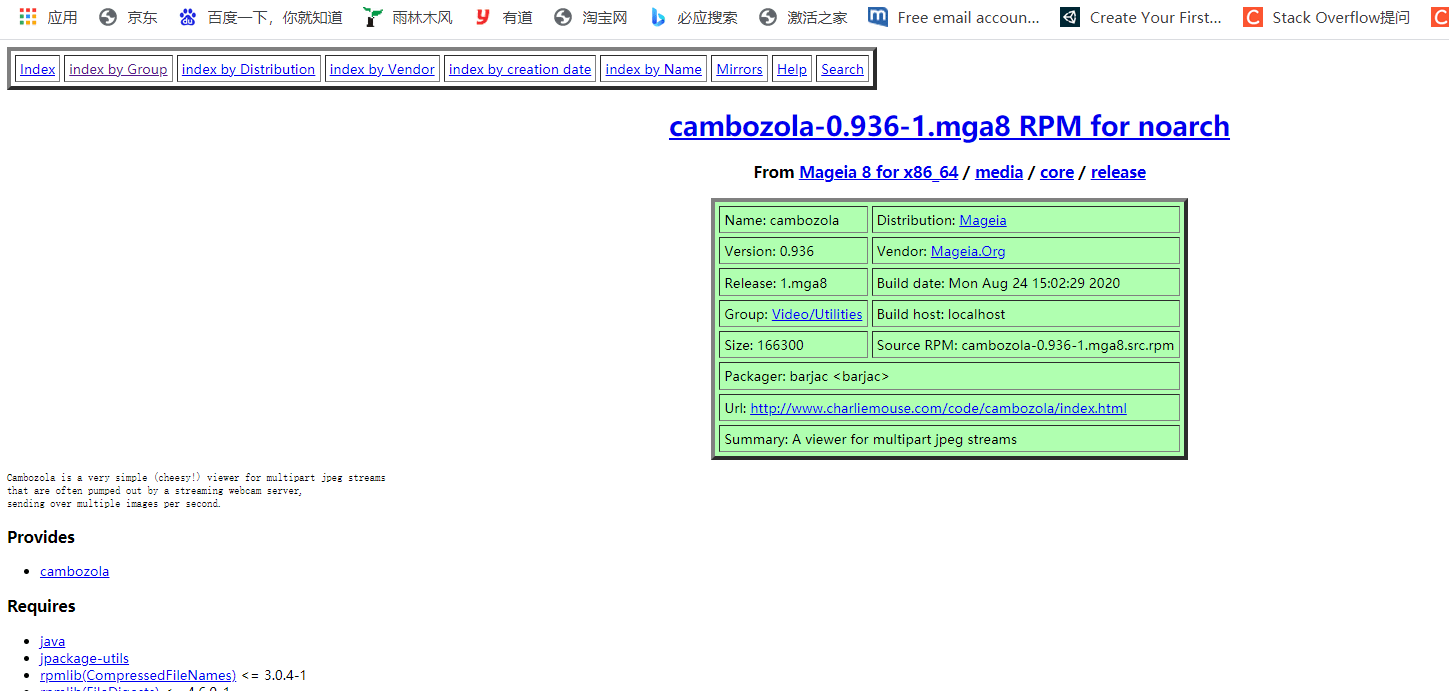Open index by Vendor
1449x691 pixels.
coord(382,69)
